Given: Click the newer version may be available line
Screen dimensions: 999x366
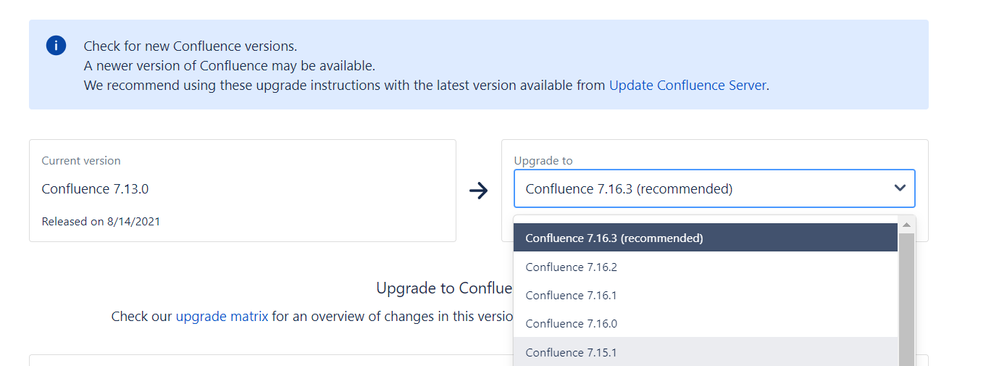Looking at the screenshot, I should click(x=229, y=66).
